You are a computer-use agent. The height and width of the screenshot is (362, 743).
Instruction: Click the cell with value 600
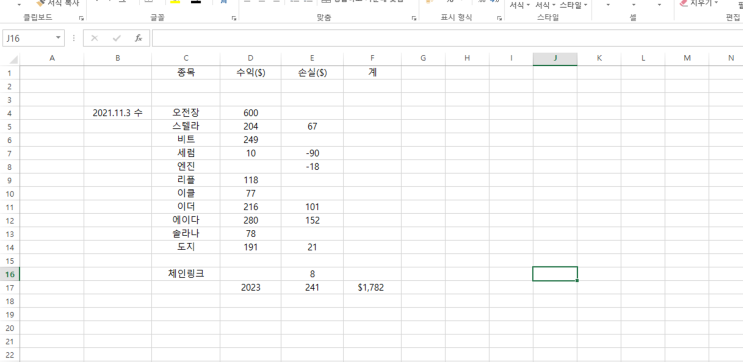click(251, 113)
